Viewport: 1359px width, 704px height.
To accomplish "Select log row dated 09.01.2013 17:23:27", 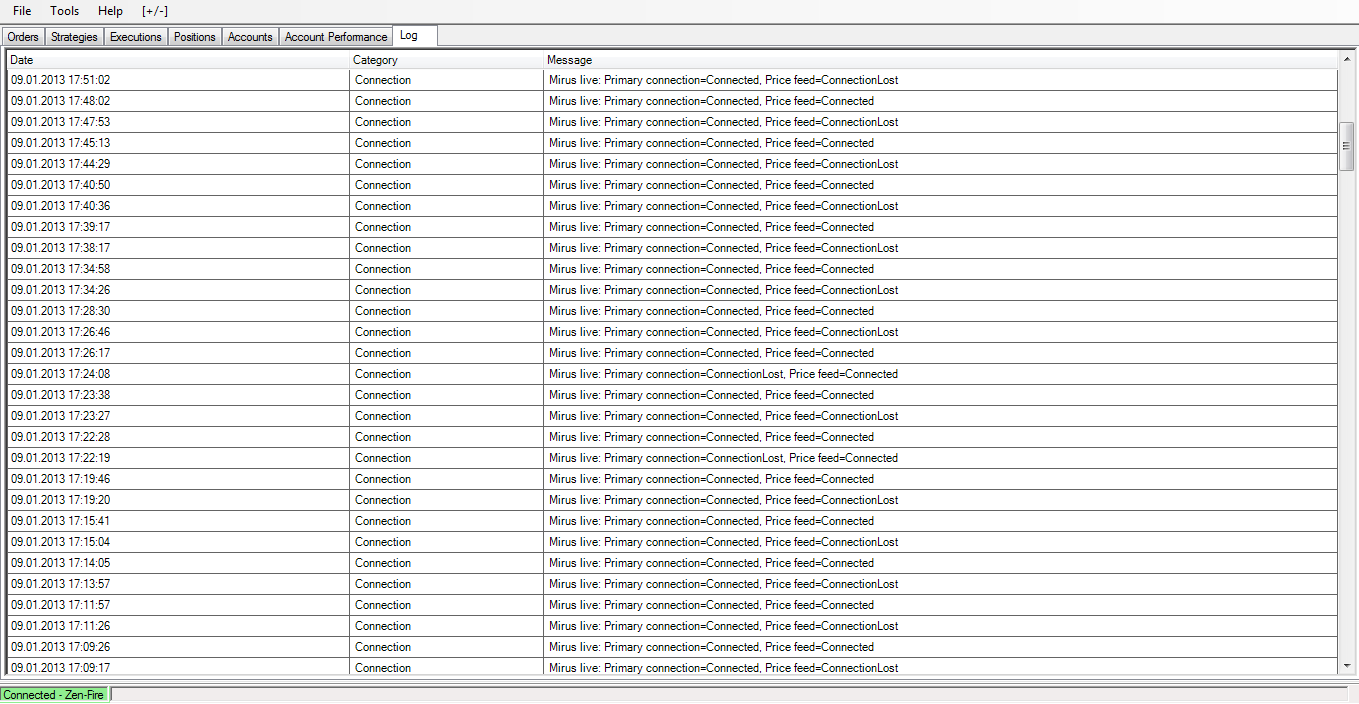I will tap(672, 416).
